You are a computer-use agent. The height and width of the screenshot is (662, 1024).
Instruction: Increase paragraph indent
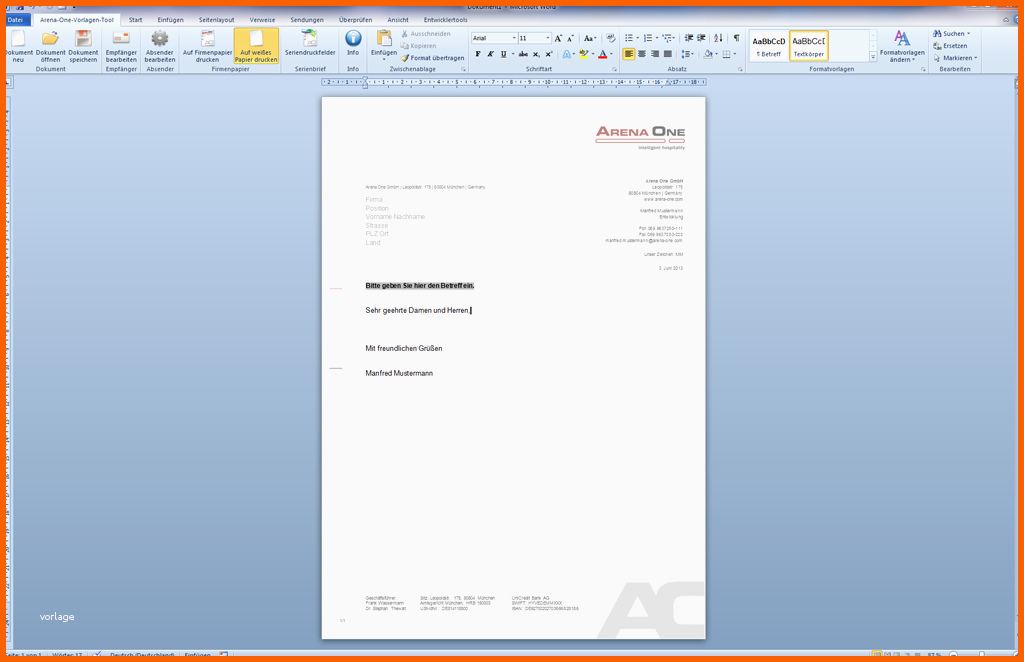coord(701,39)
